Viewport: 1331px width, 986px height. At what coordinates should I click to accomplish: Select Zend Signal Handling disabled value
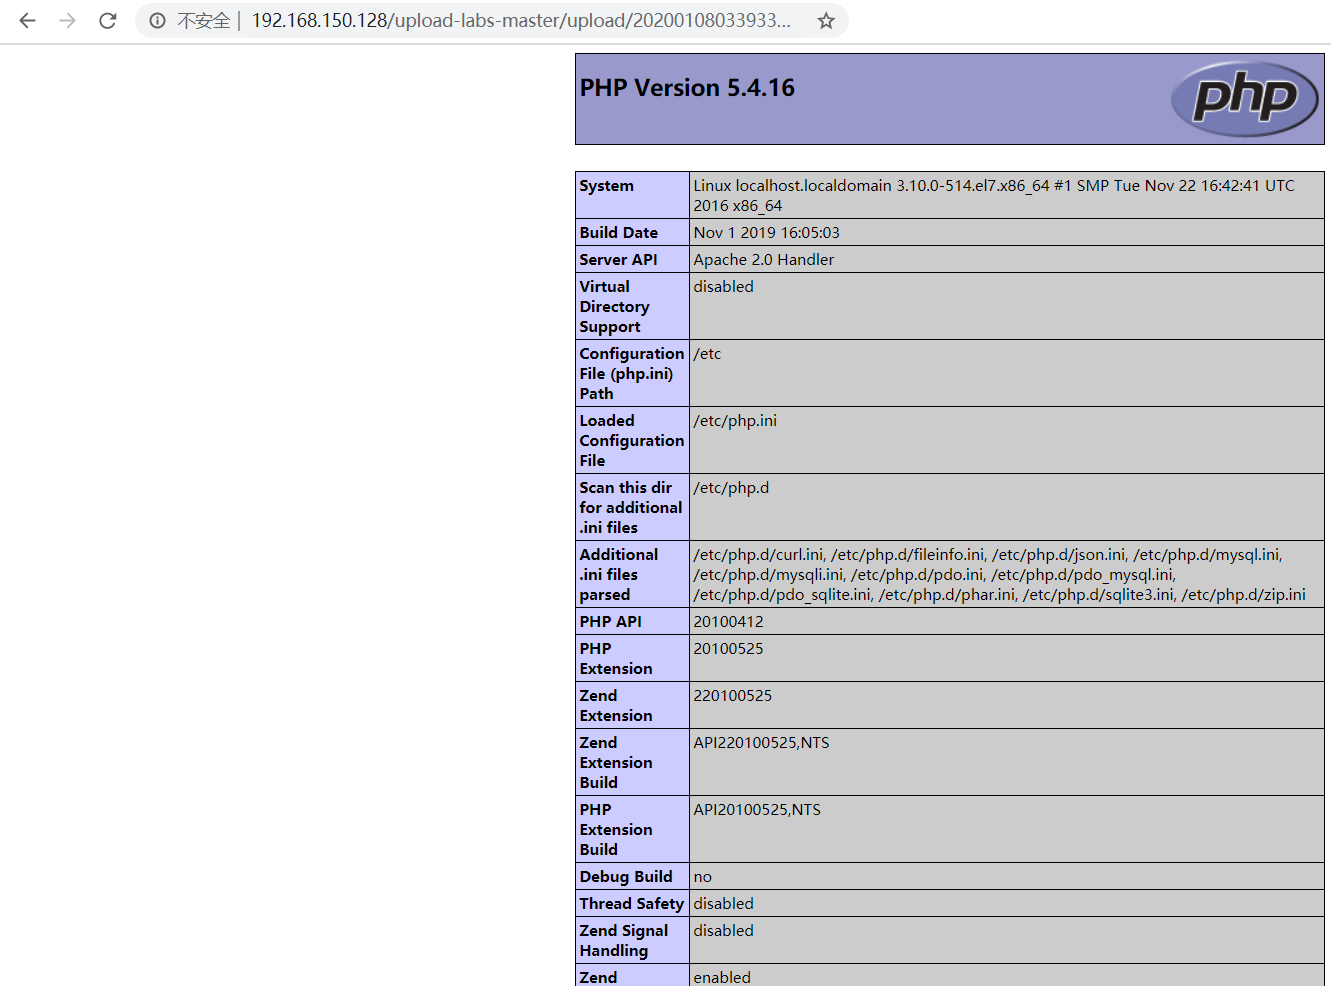724,931
